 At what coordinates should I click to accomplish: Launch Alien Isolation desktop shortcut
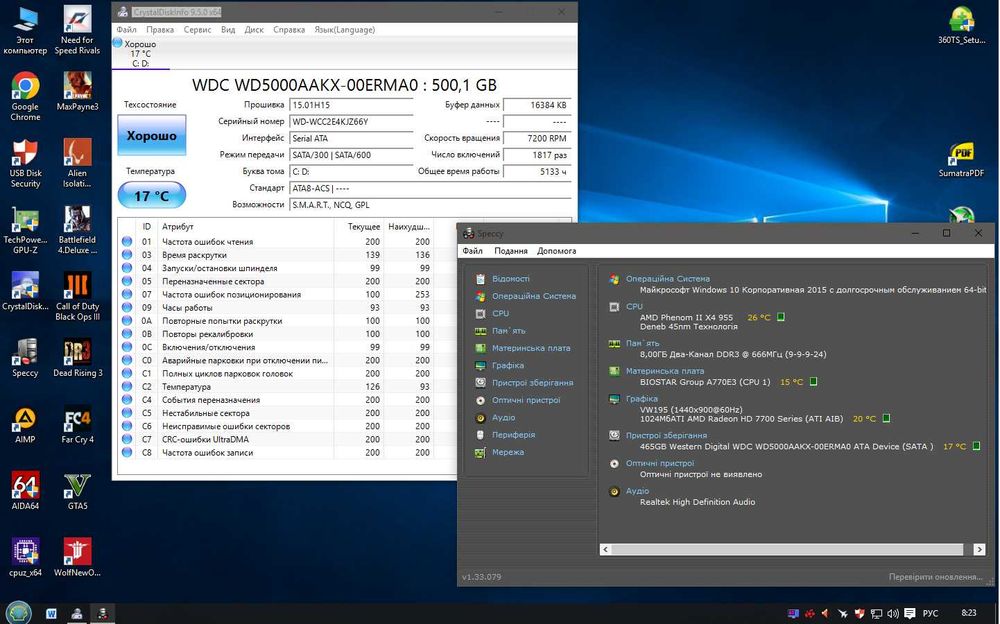(77, 163)
